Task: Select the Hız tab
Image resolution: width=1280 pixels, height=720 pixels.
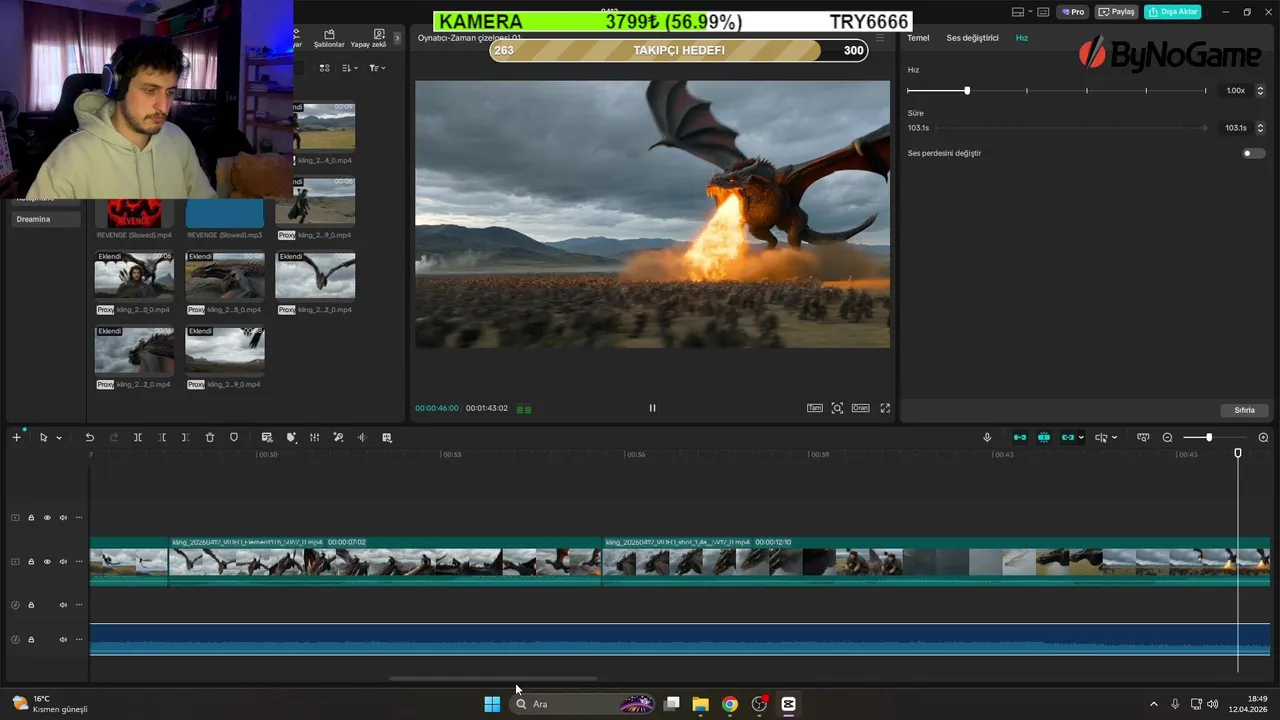Action: tap(1022, 38)
